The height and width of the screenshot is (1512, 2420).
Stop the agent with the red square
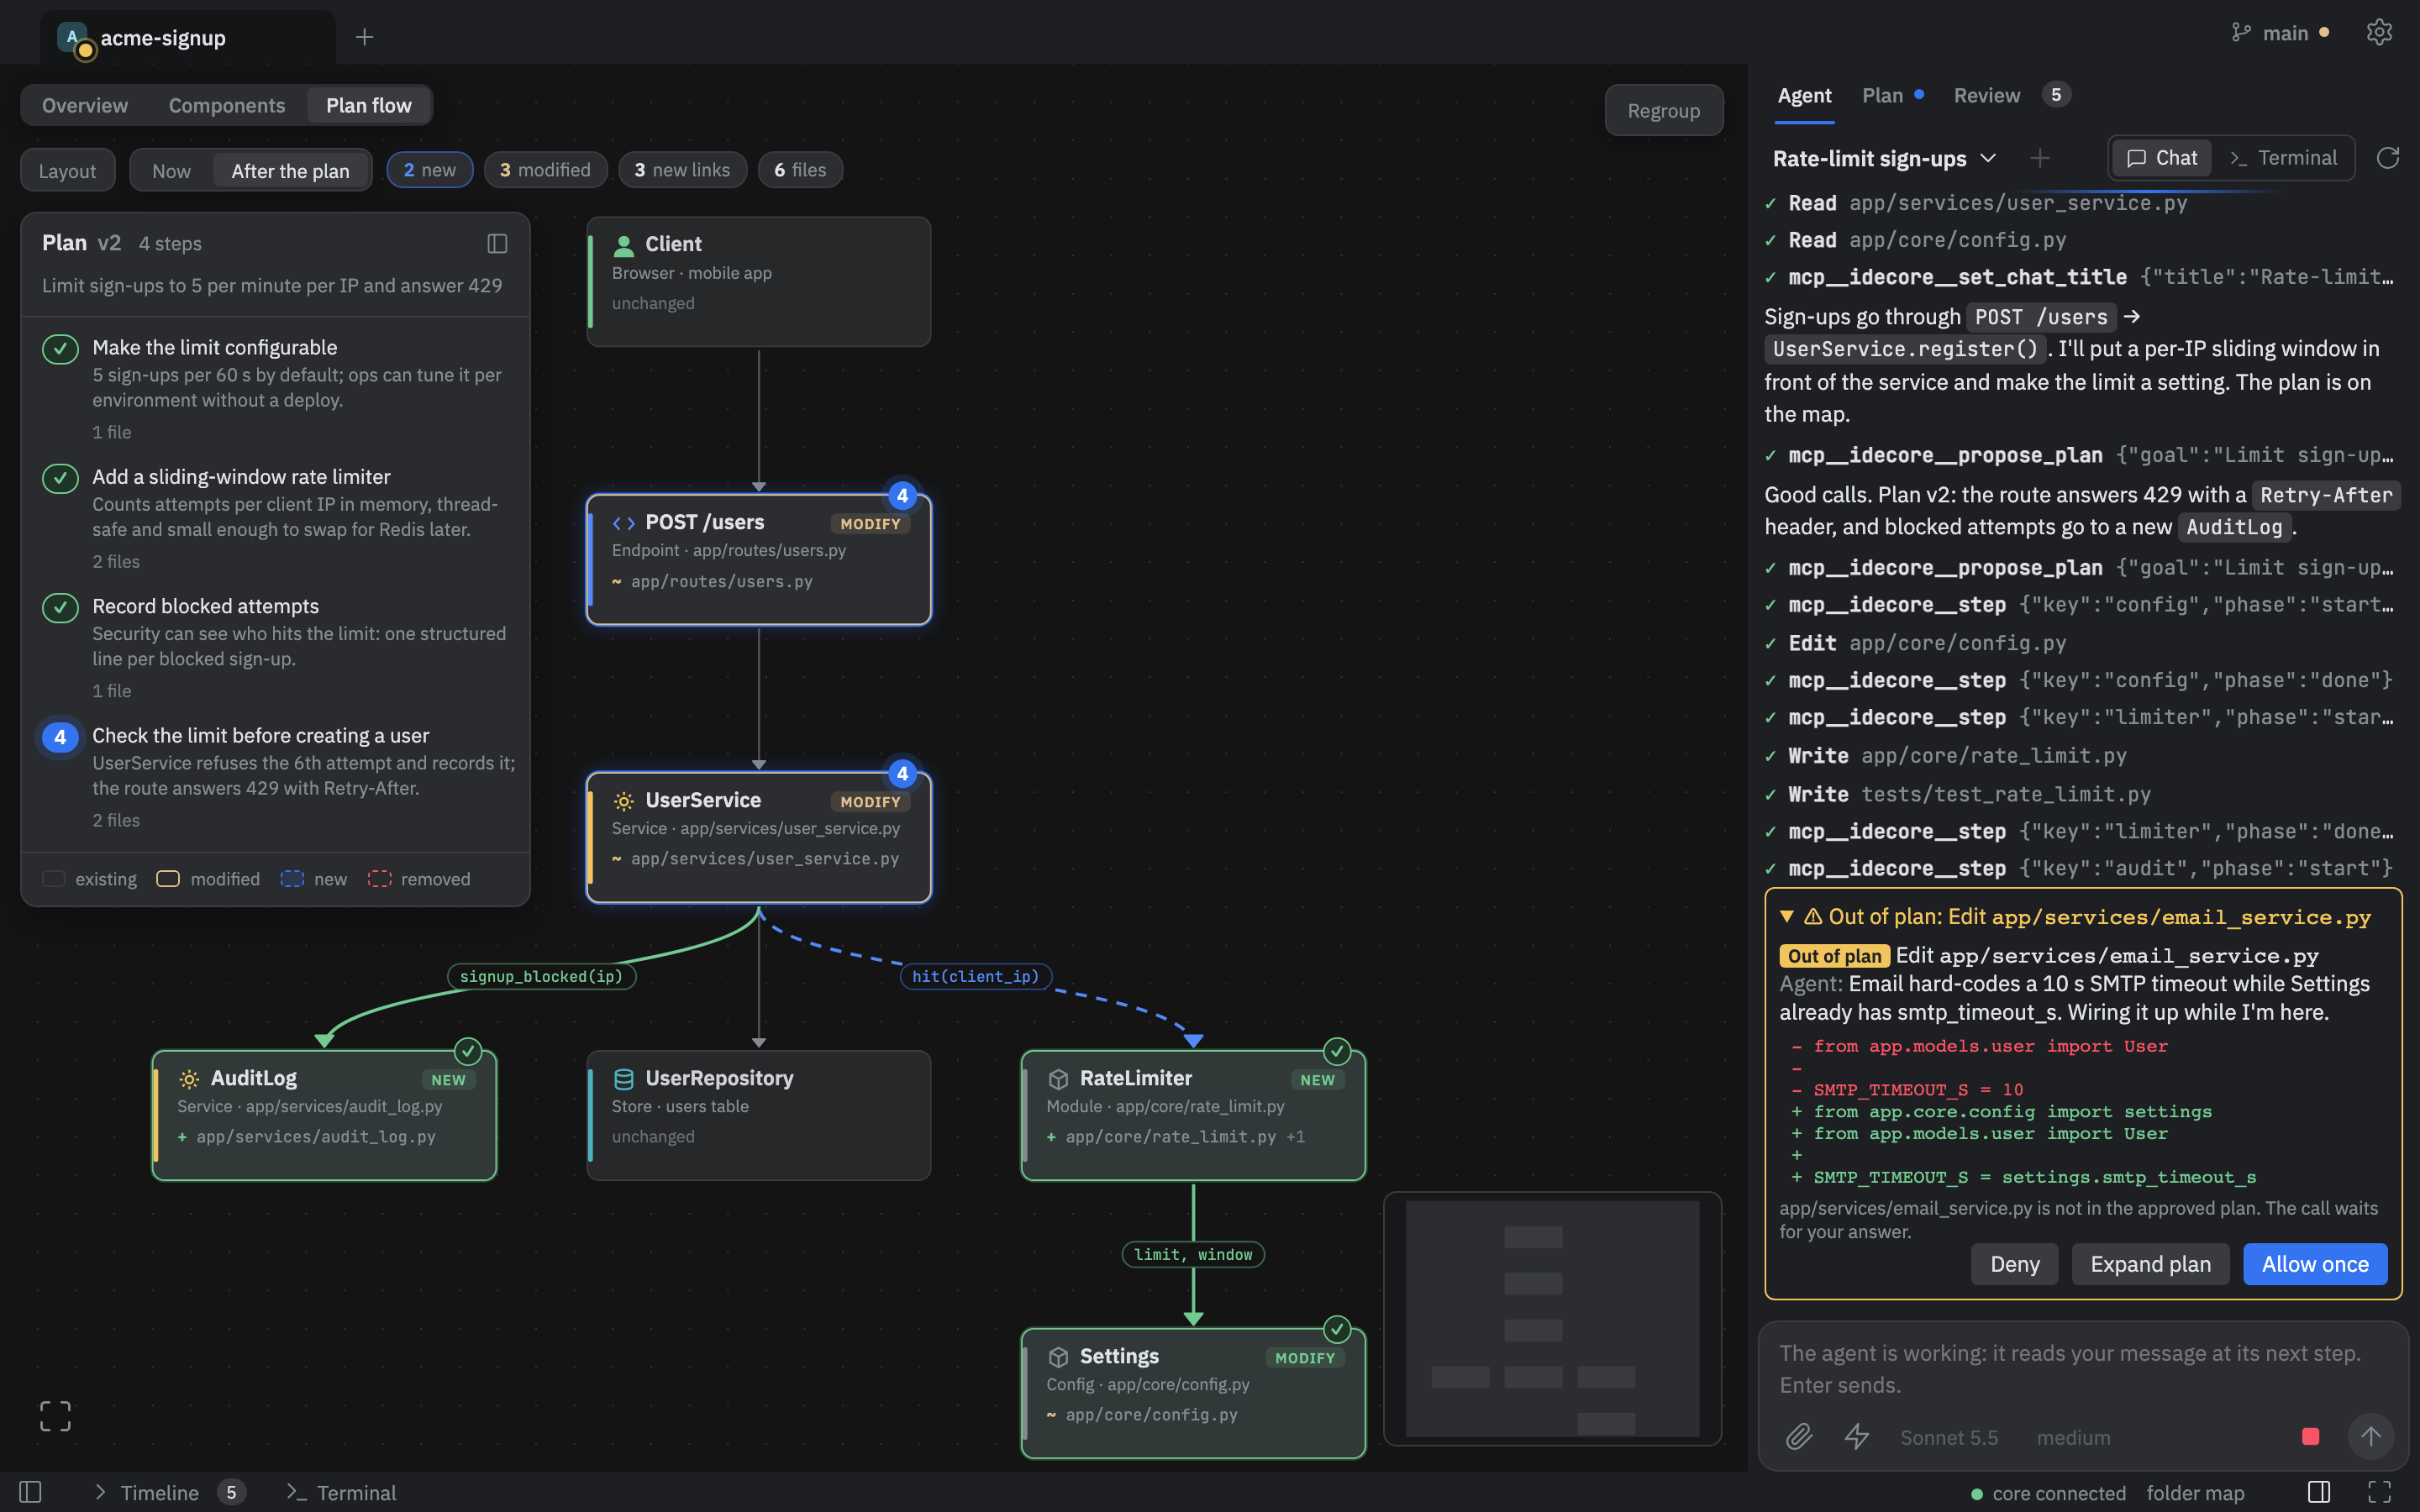tap(2310, 1437)
